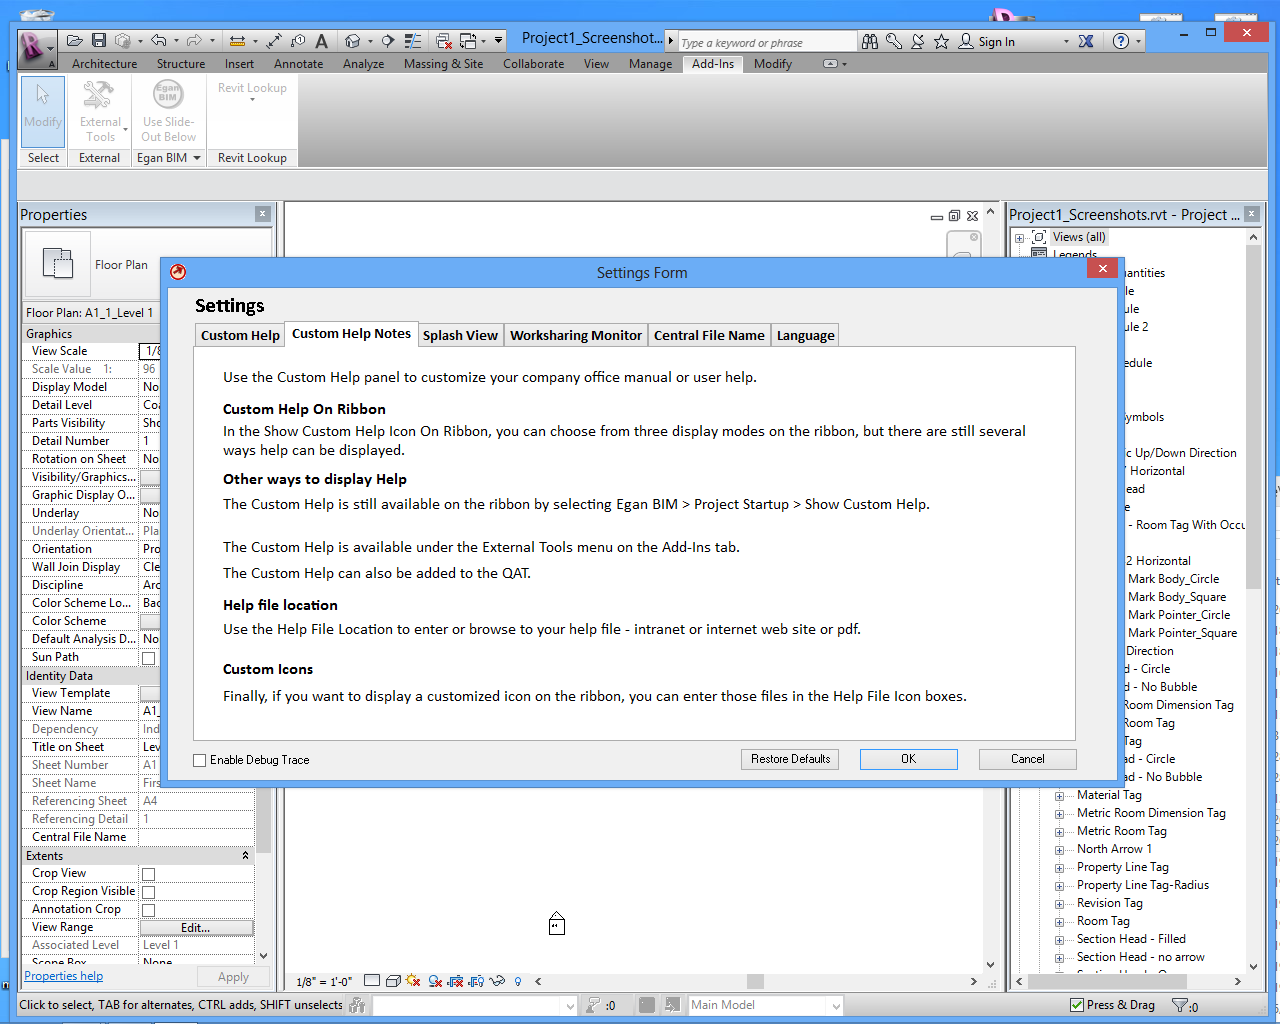Viewport: 1280px width, 1024px height.
Task: Click the Help question mark icon
Action: pyautogui.click(x=1121, y=41)
